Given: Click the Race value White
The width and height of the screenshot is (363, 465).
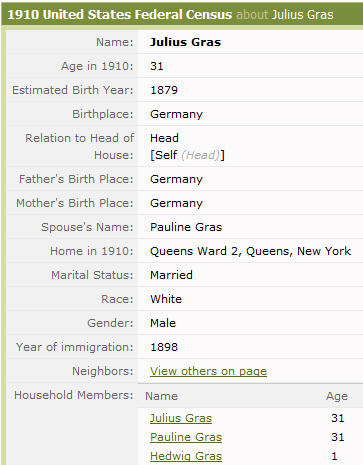Looking at the screenshot, I should click(166, 299).
